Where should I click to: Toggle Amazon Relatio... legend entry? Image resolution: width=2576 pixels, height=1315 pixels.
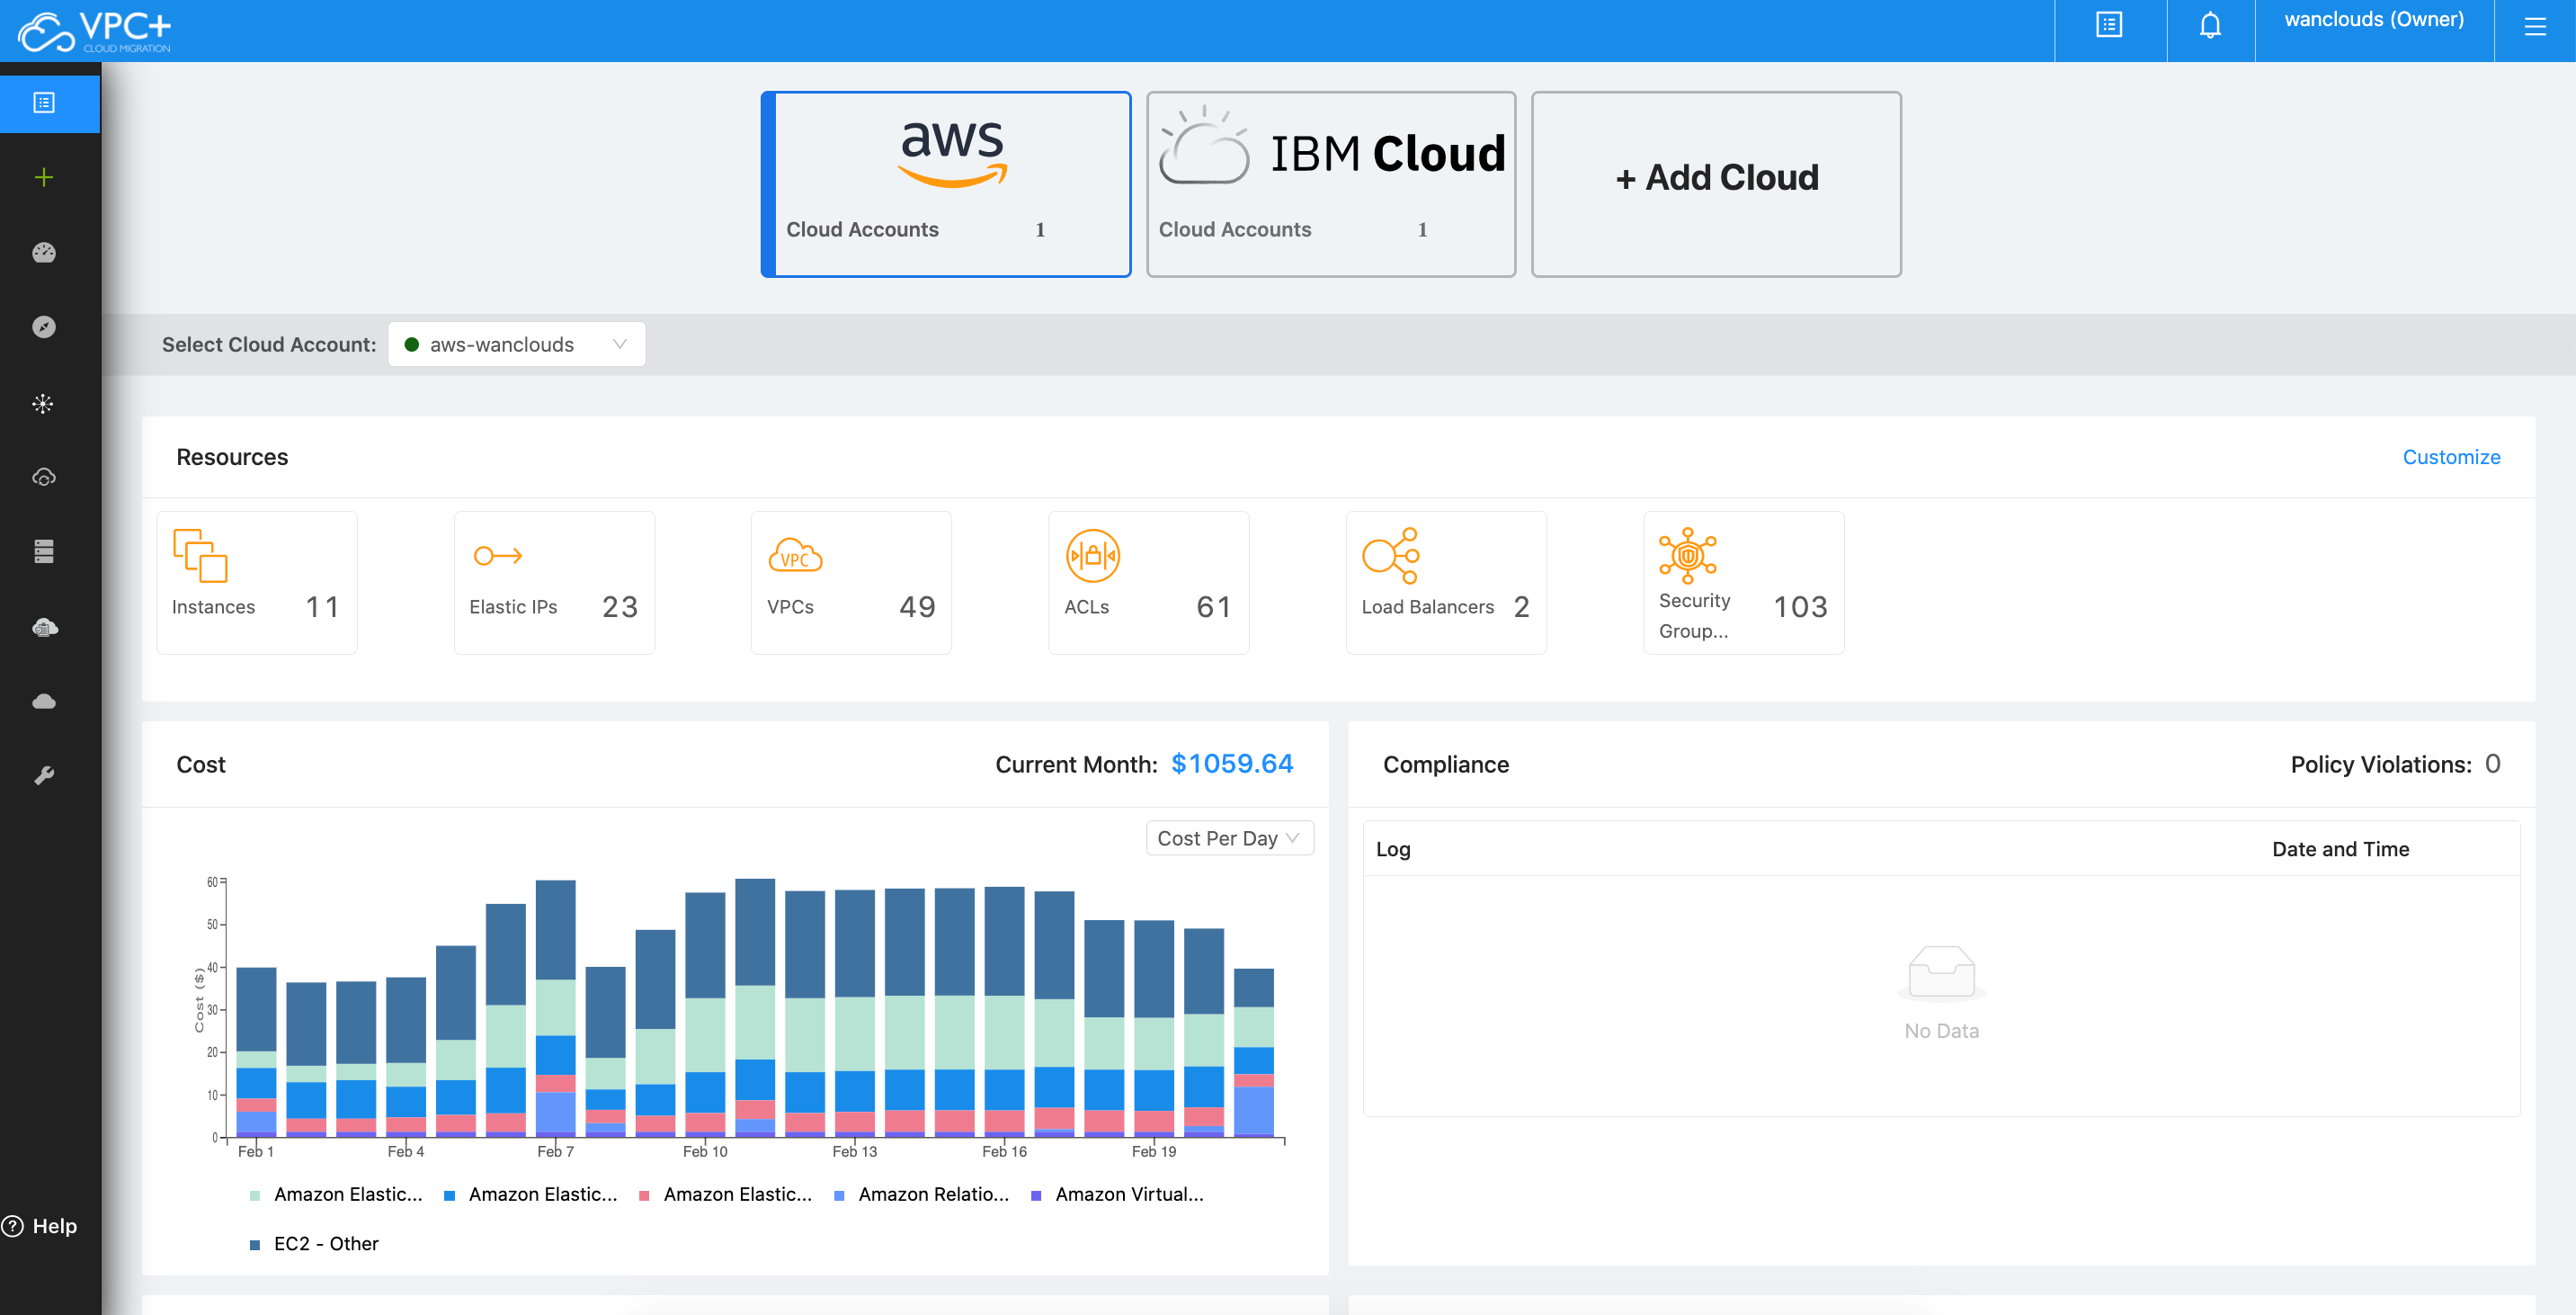(932, 1194)
